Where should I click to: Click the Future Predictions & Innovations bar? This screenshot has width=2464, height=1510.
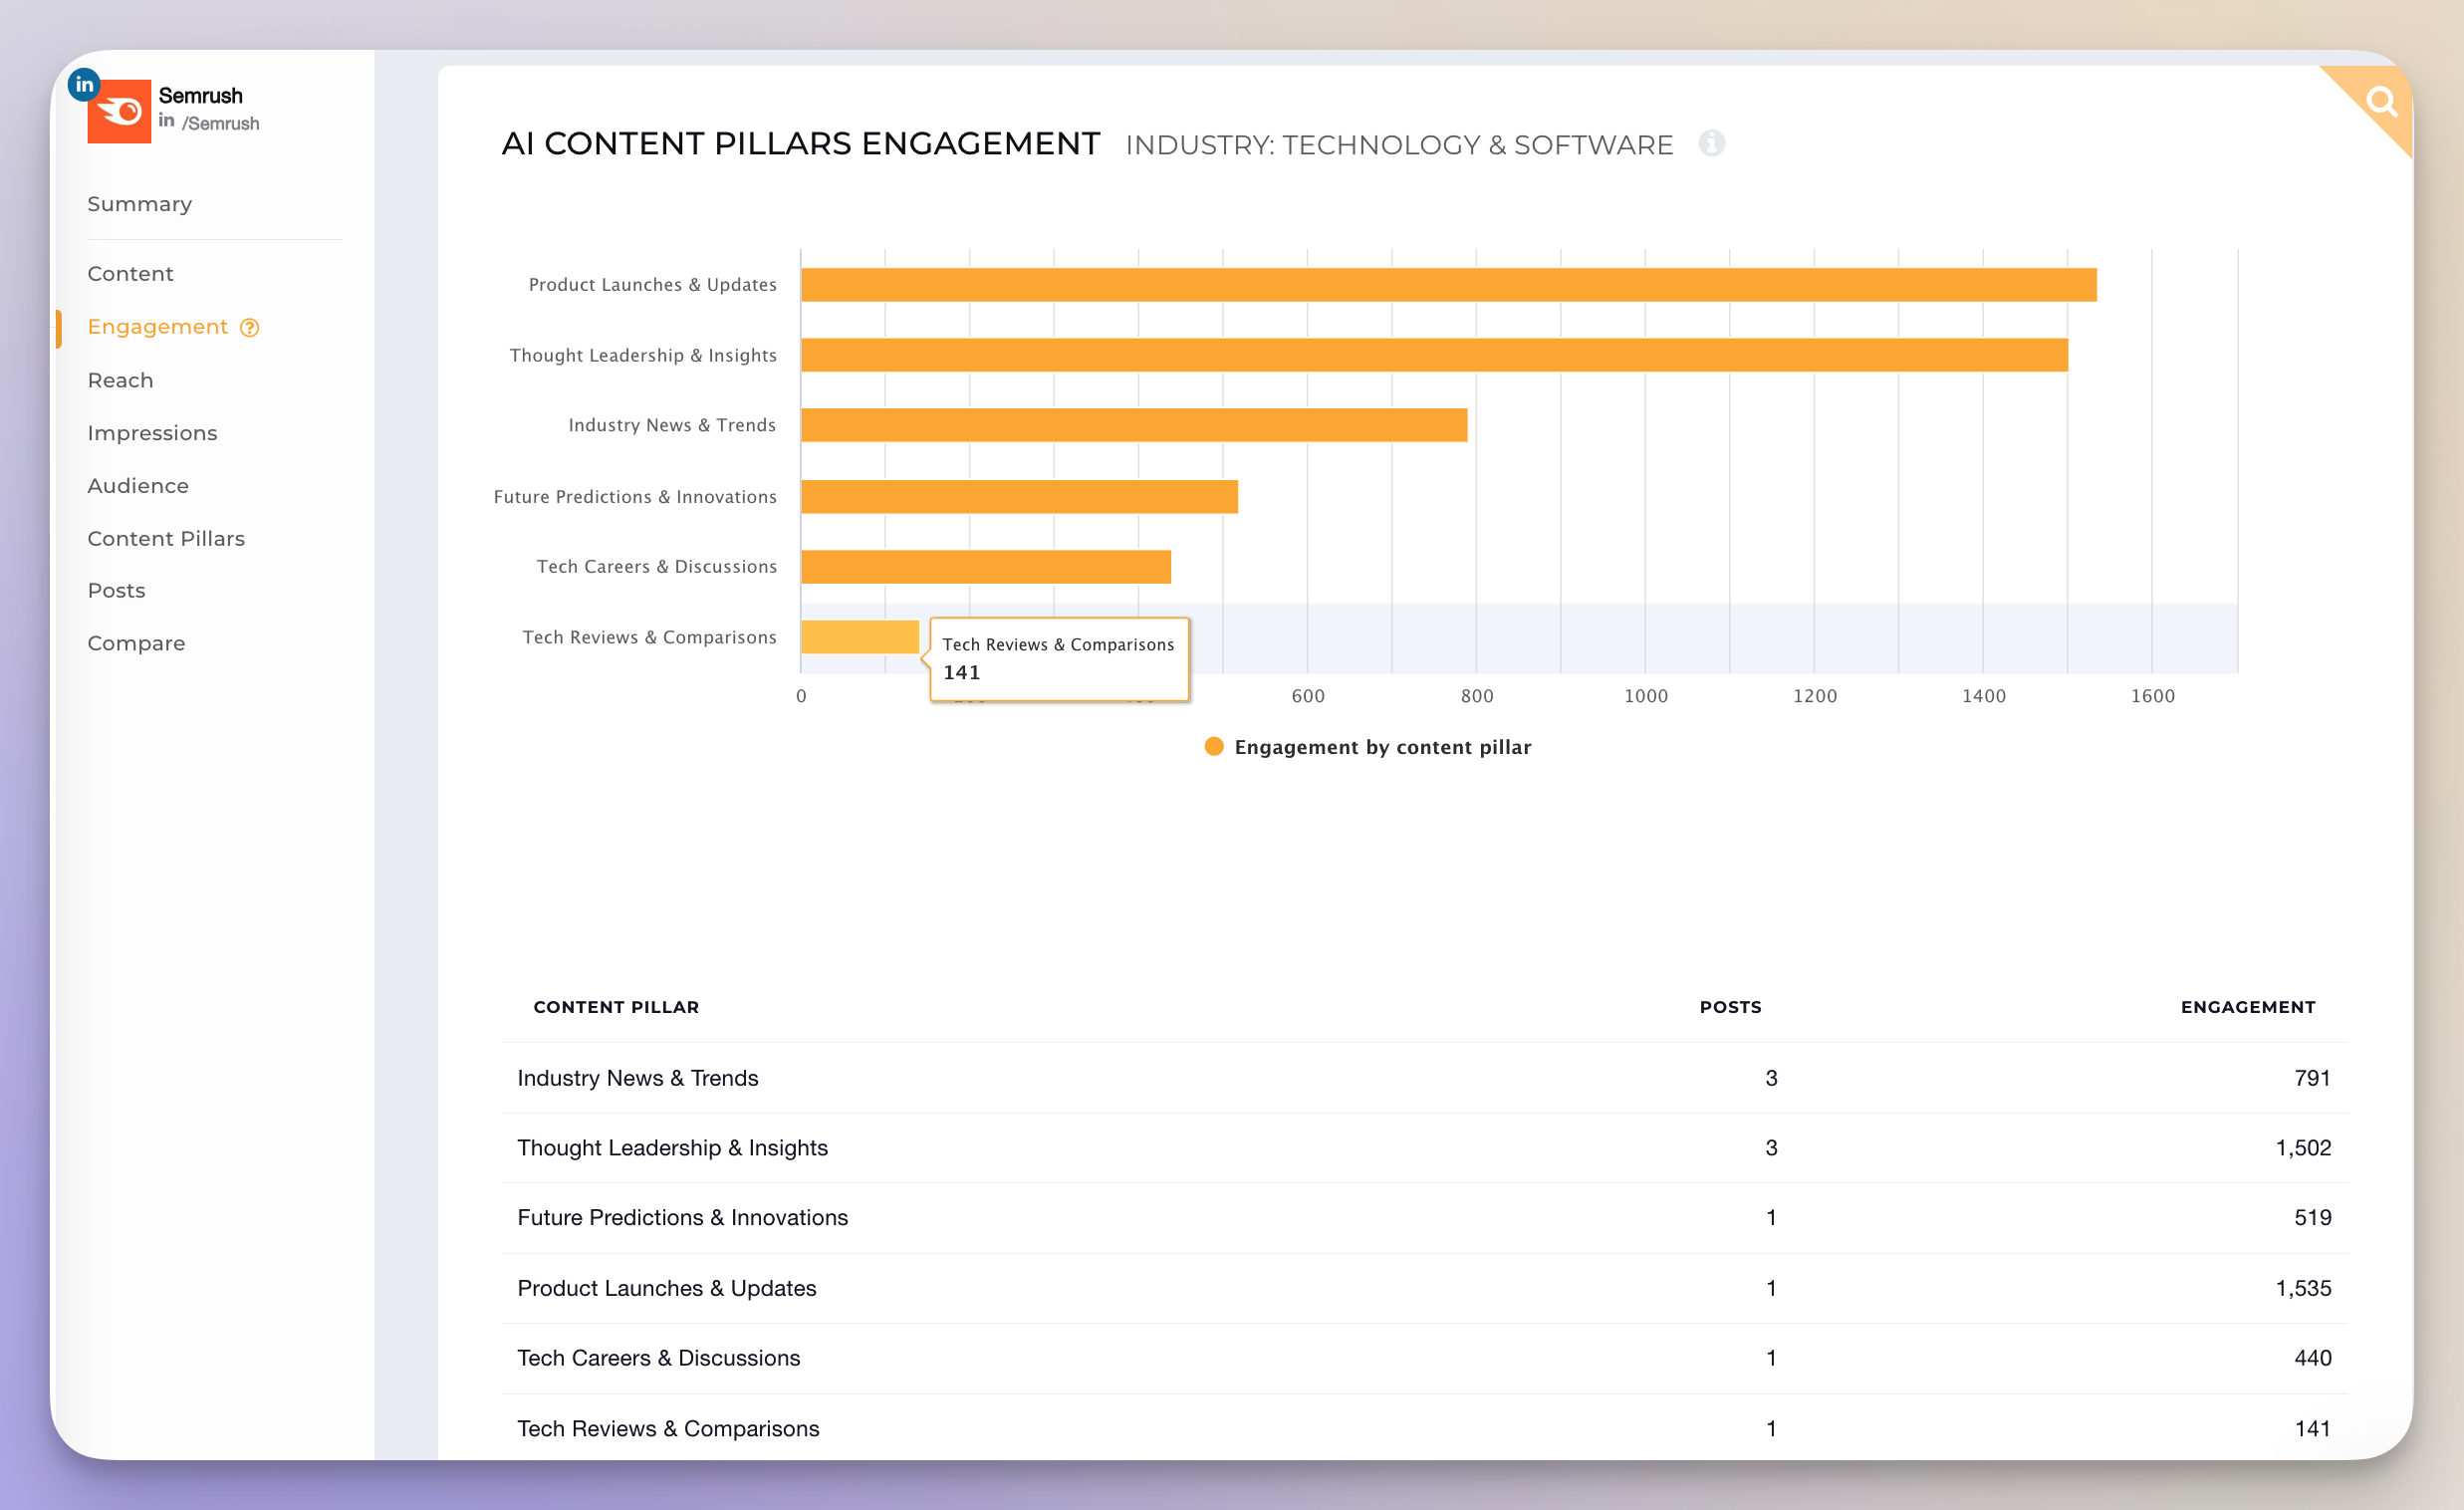point(1019,497)
